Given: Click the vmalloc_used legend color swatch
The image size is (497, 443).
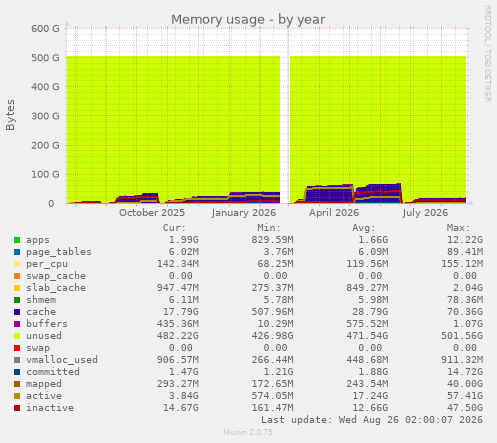Looking at the screenshot, I should (x=17, y=360).
